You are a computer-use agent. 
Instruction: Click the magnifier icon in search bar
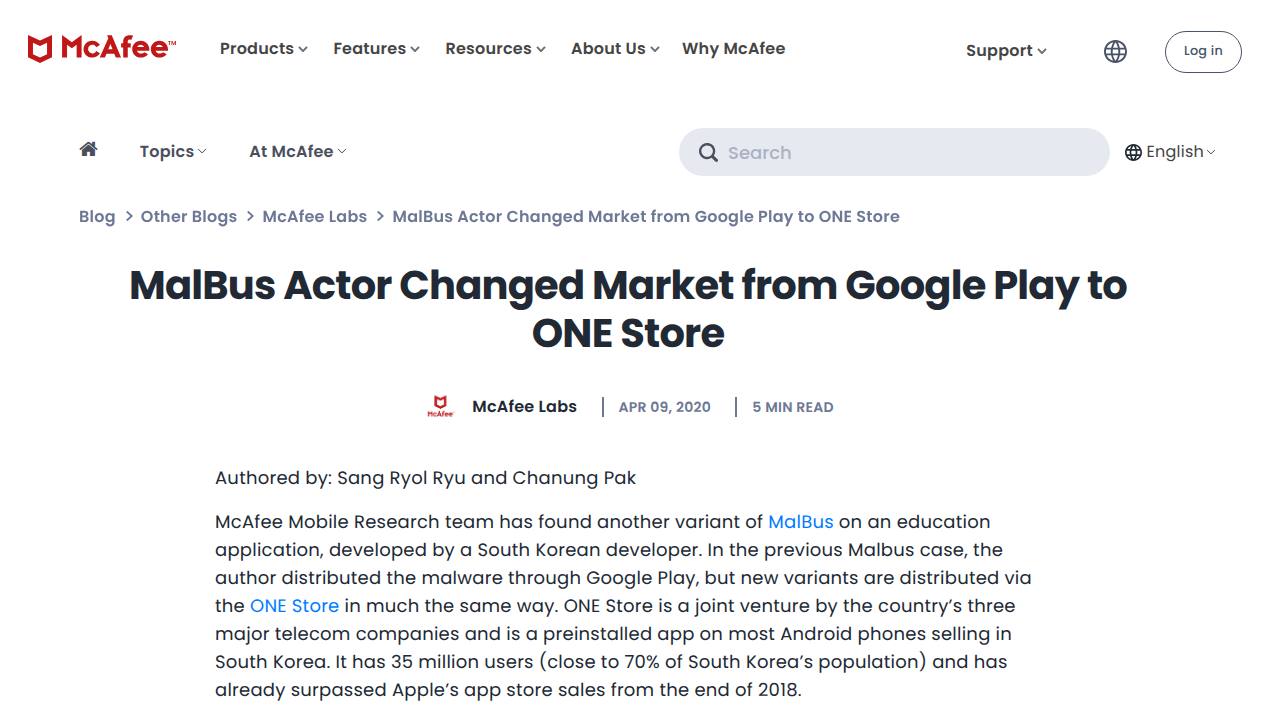[708, 152]
